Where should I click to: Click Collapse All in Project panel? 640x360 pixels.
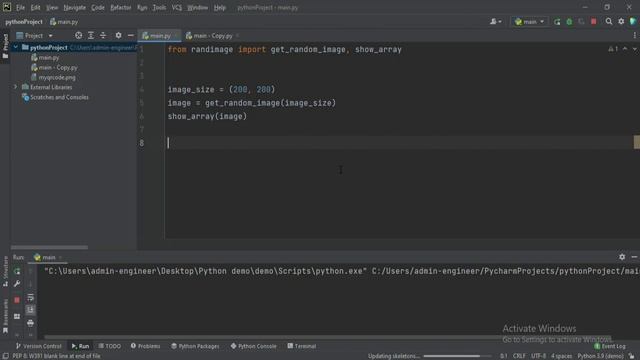(103, 36)
